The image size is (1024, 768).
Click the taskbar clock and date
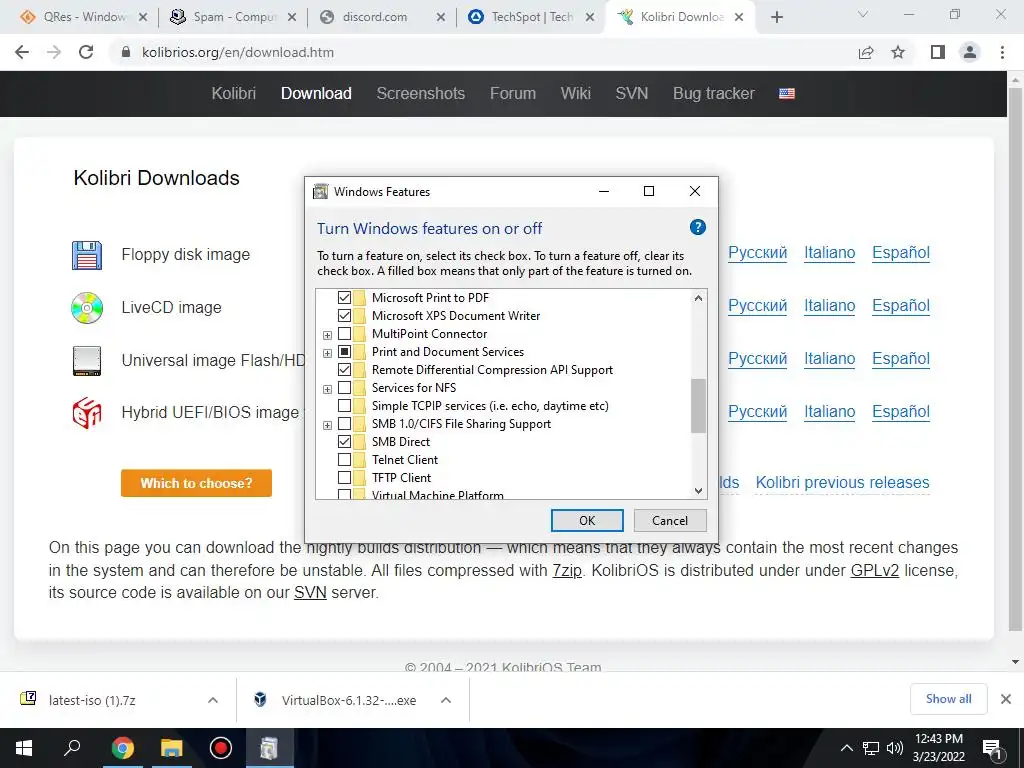pos(938,748)
